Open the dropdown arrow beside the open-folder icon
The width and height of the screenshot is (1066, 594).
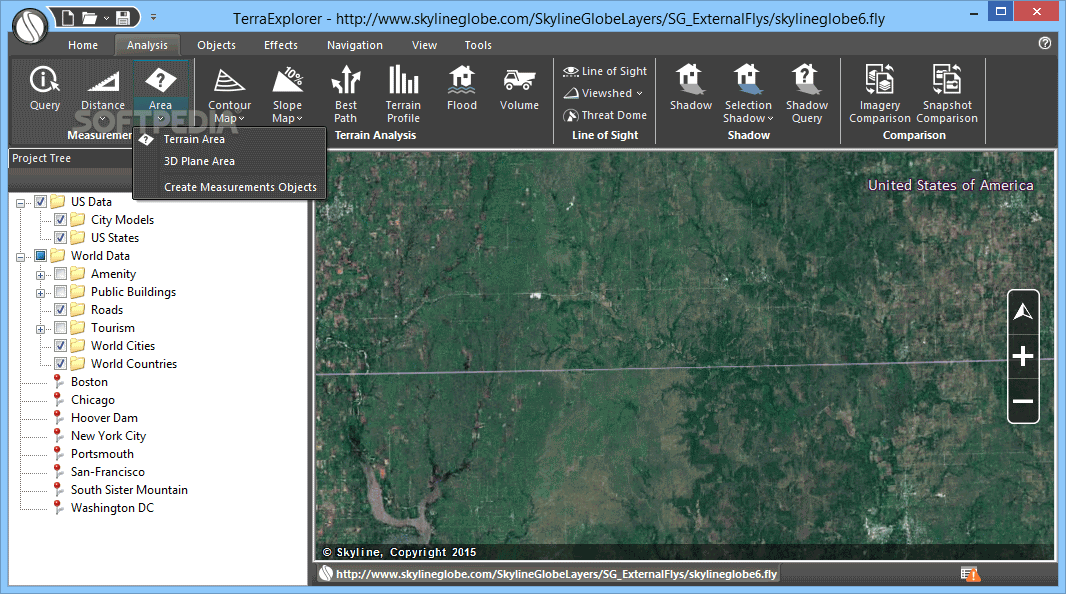click(x=106, y=18)
